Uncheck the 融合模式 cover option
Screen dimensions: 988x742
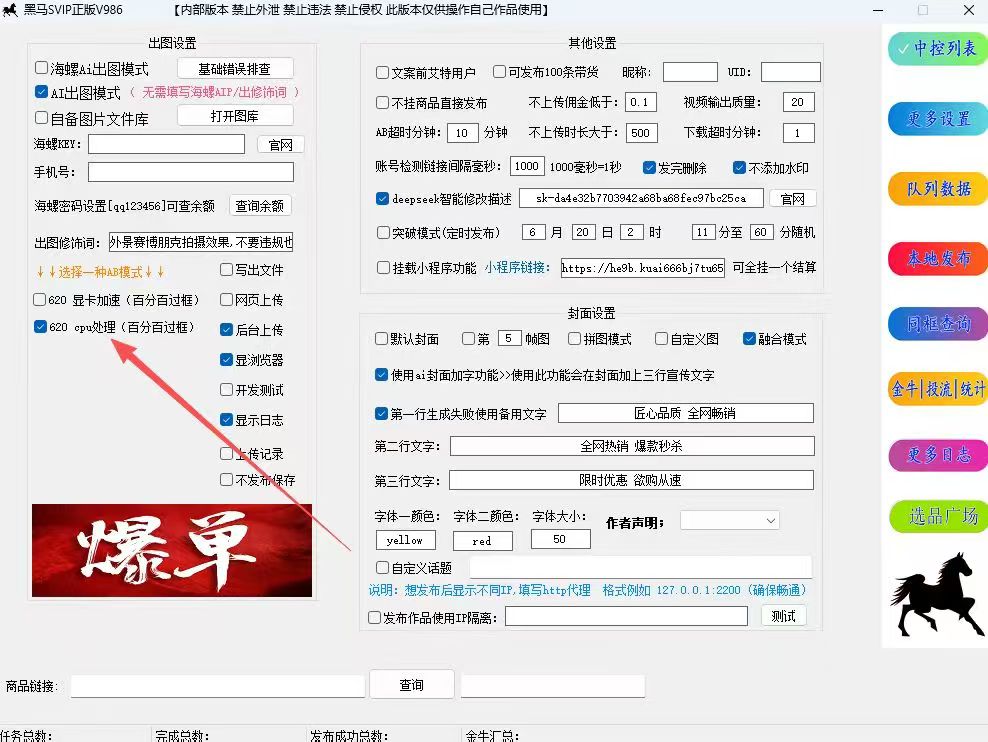(749, 339)
